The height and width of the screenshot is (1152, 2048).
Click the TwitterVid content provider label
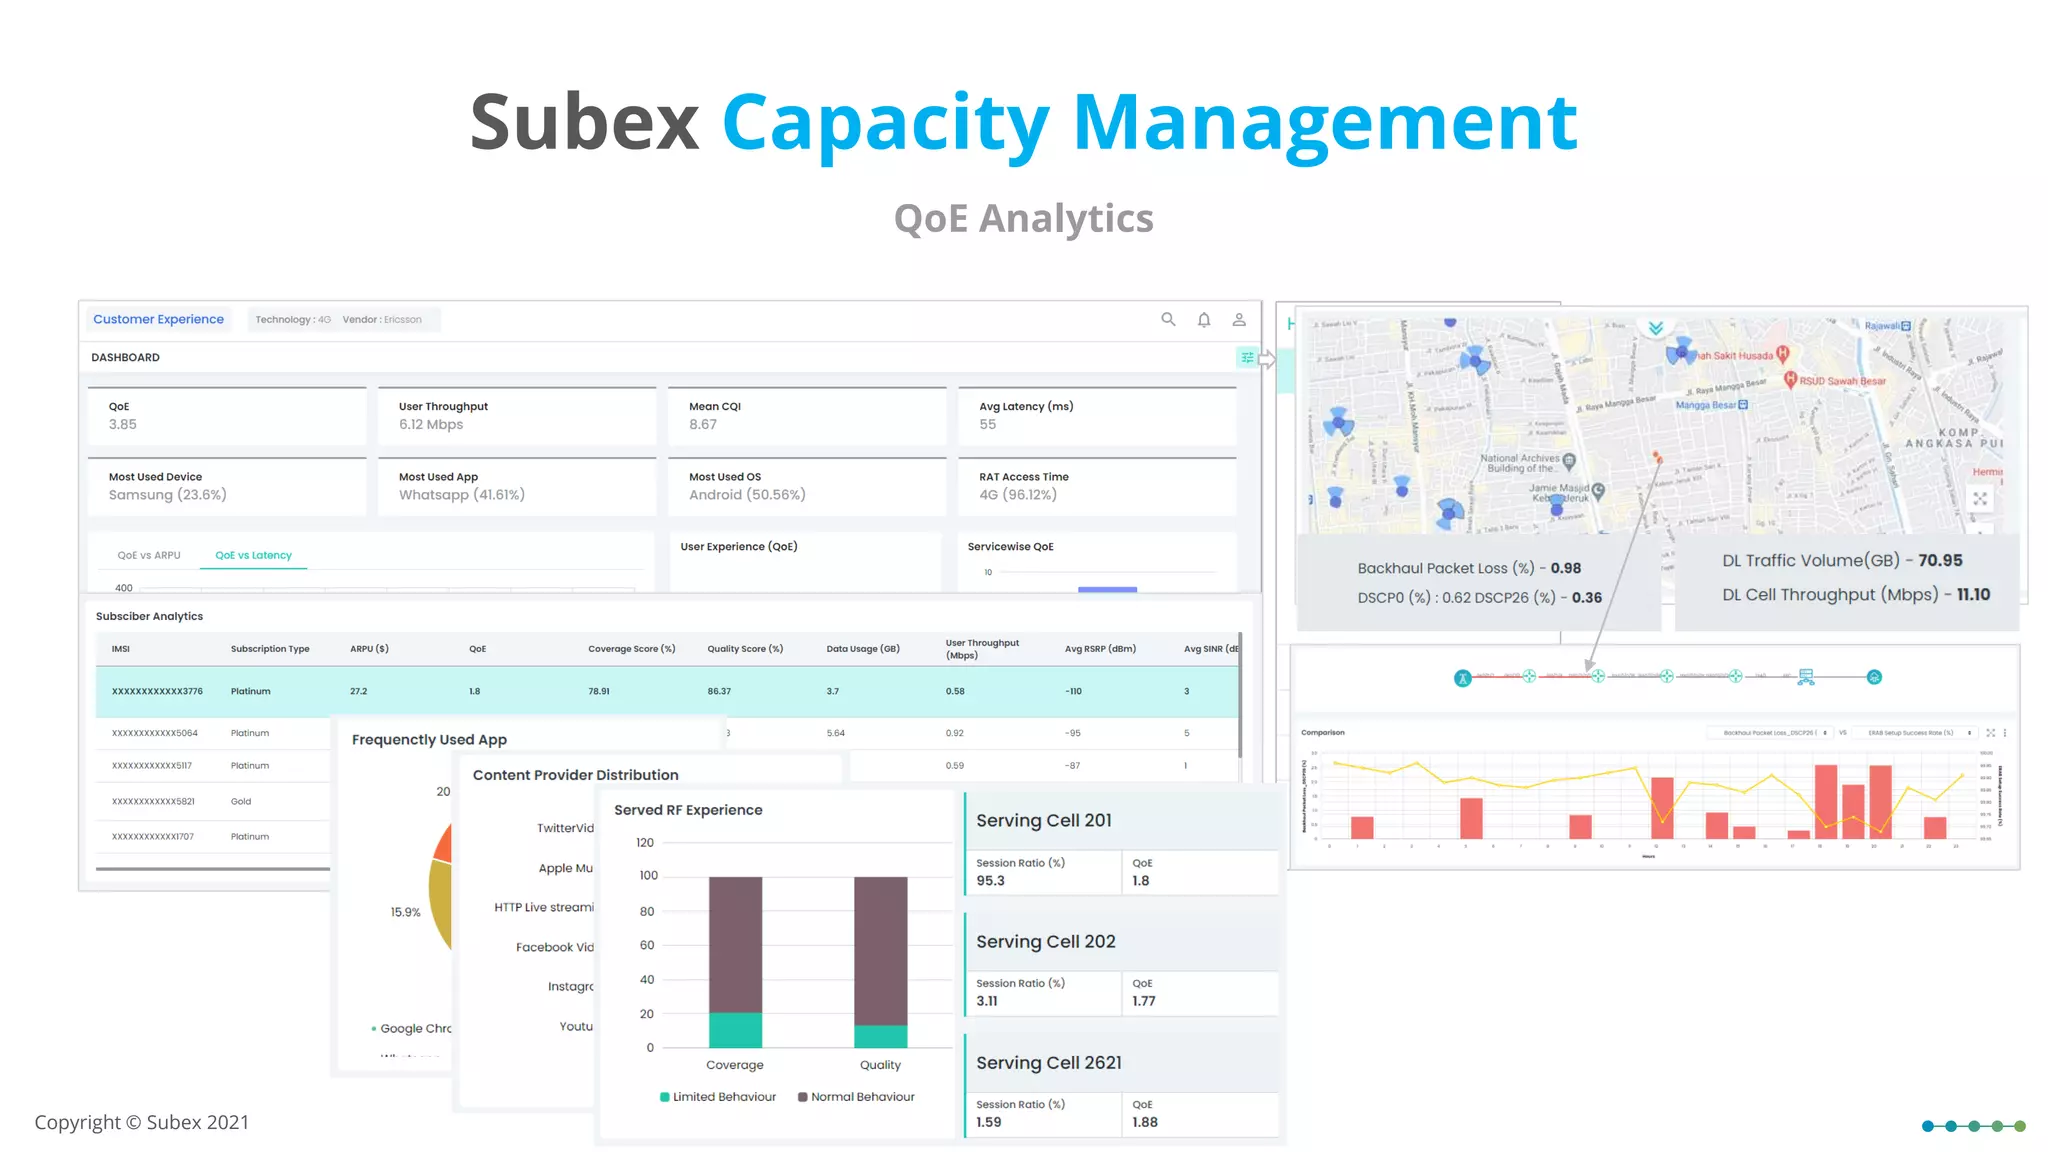[565, 828]
